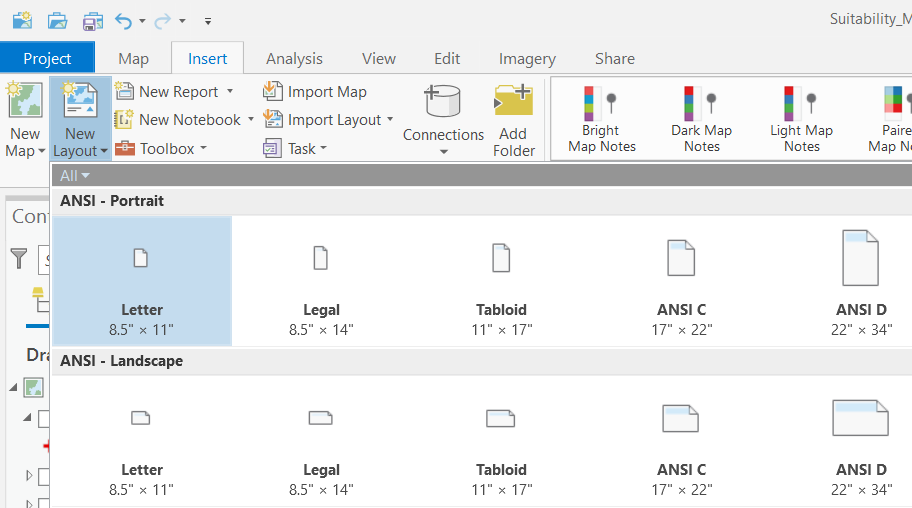Click the Undo arrow in quick access toolbar
912x508 pixels.
click(123, 20)
